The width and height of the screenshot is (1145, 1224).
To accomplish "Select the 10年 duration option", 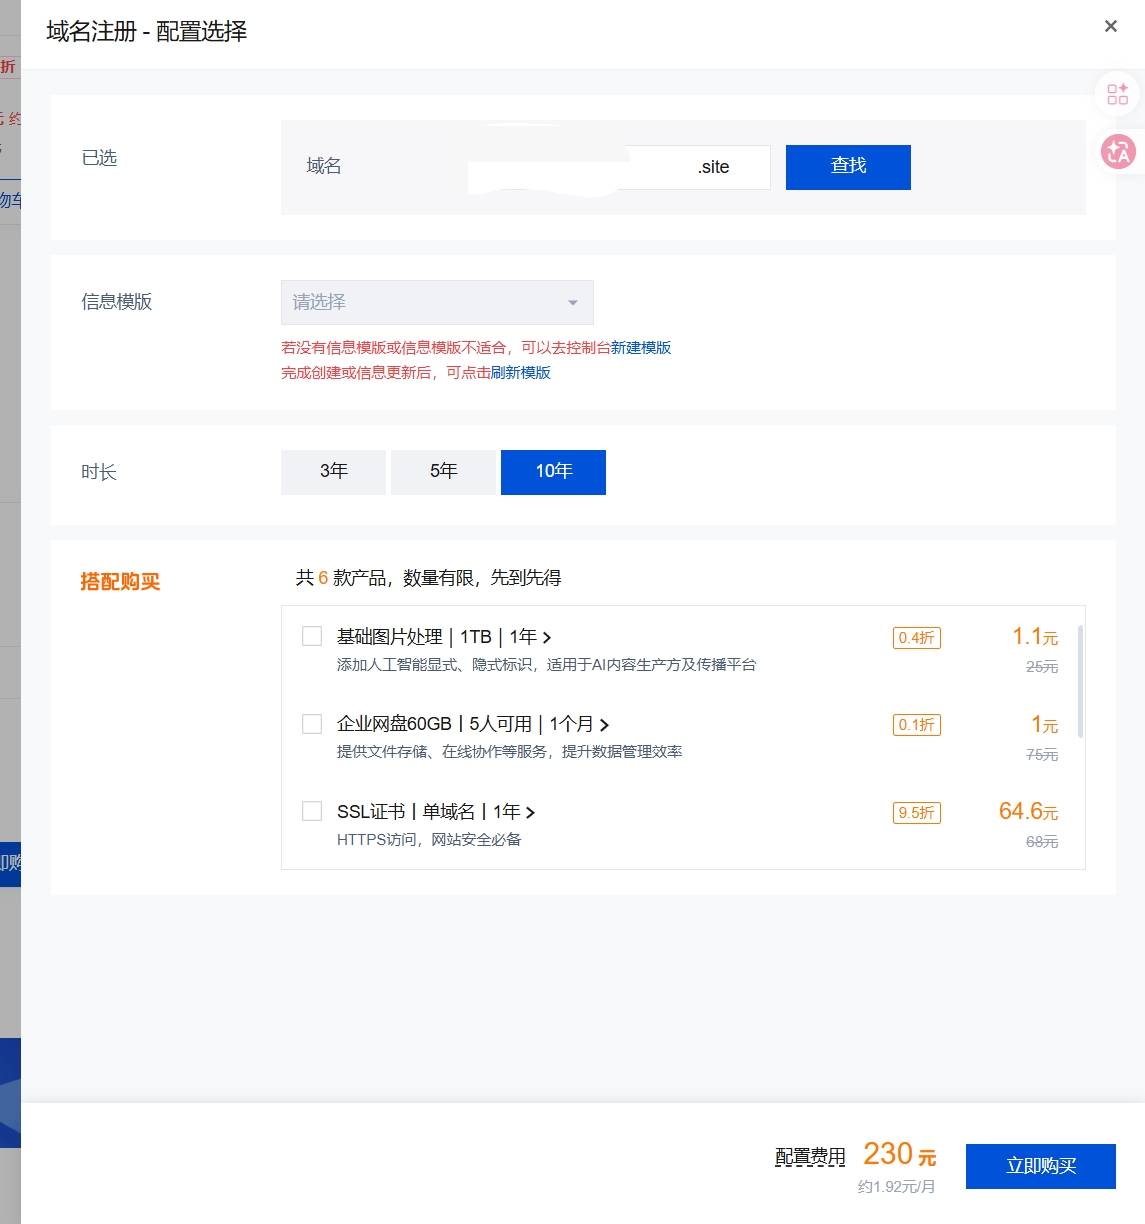I will [553, 472].
